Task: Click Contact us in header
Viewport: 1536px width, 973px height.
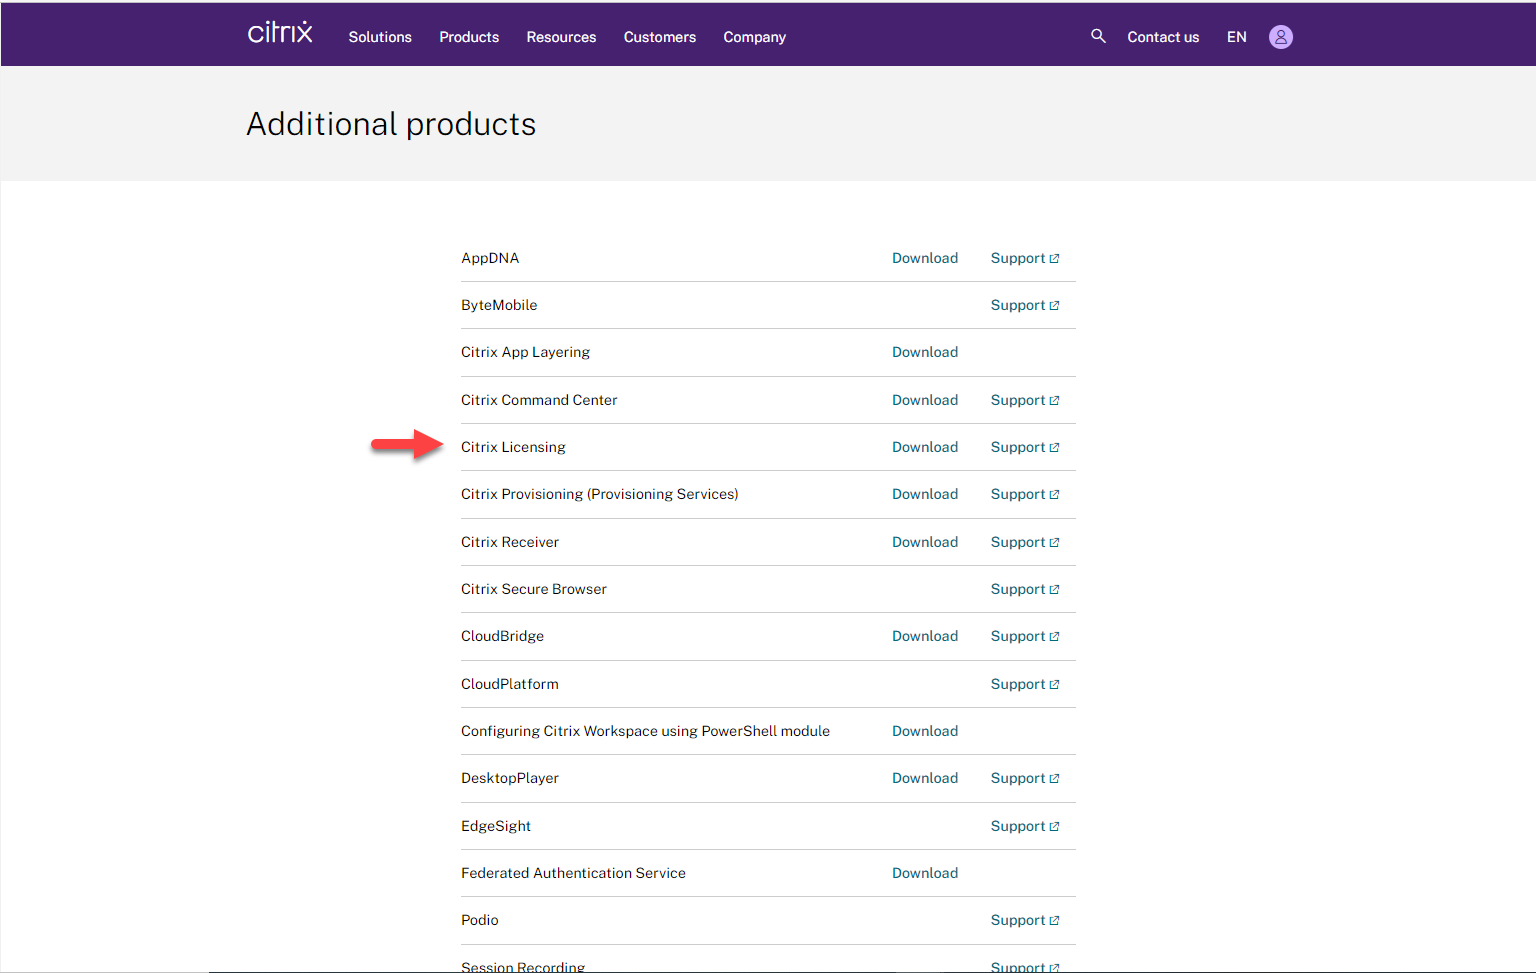Action: [1163, 37]
